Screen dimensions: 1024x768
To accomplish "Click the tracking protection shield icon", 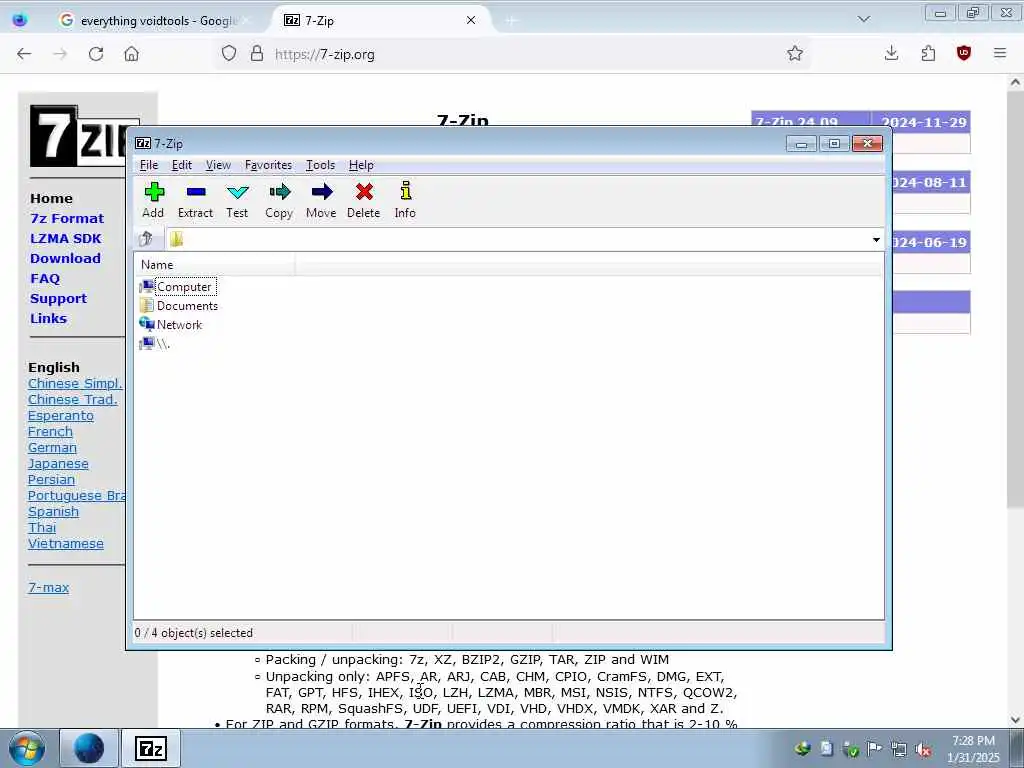I will coord(229,54).
